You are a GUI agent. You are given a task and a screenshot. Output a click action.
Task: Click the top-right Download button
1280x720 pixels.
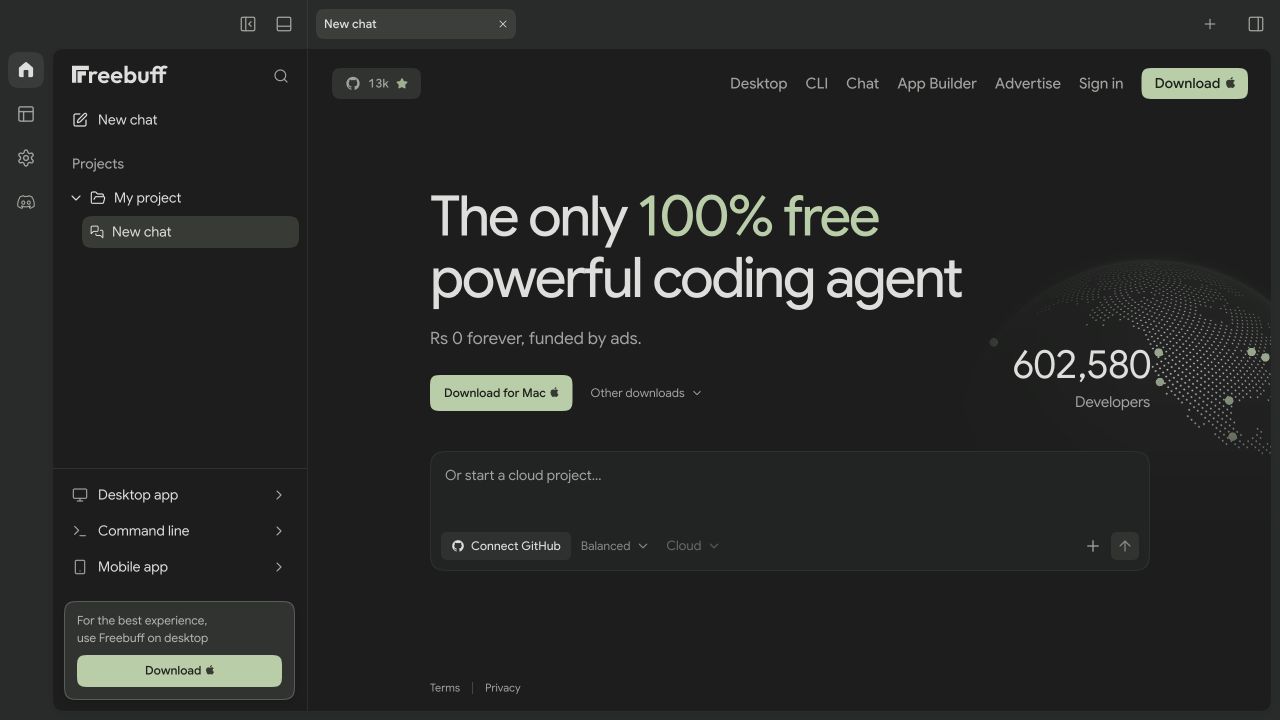[x=1195, y=84]
